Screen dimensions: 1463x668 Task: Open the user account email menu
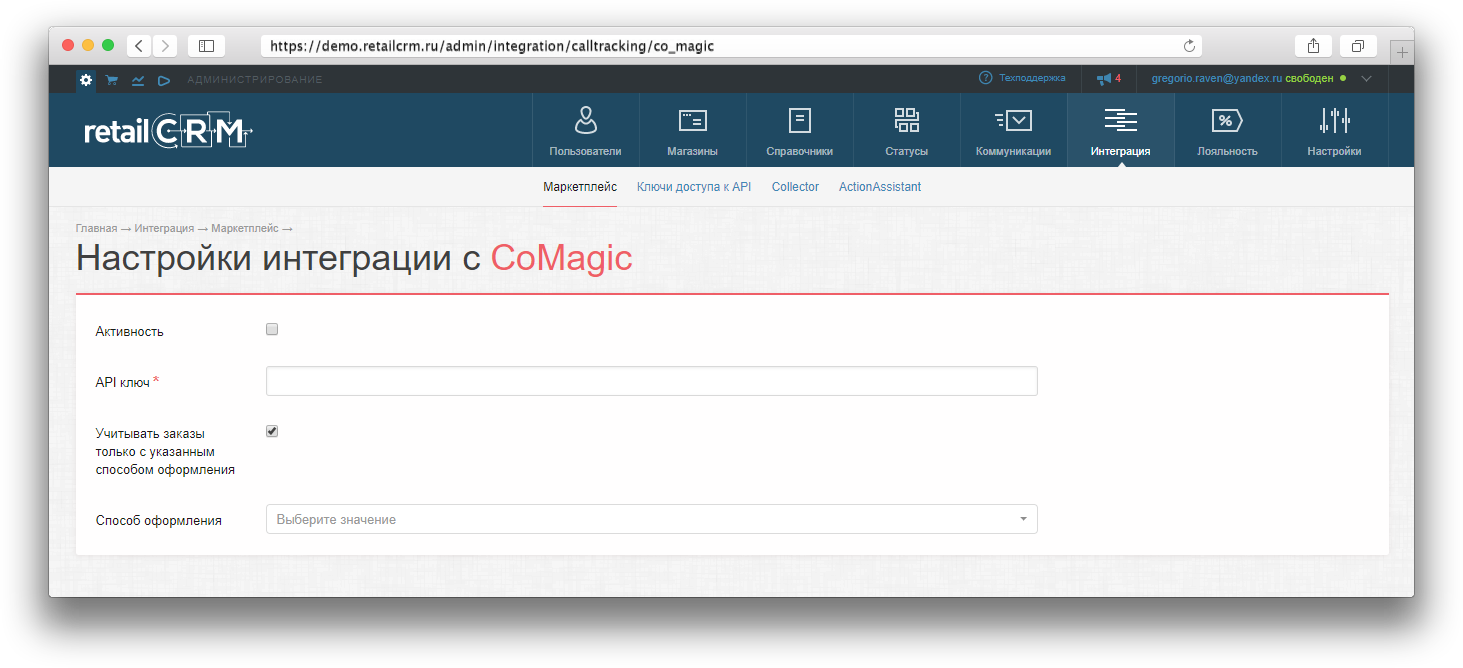(1216, 78)
